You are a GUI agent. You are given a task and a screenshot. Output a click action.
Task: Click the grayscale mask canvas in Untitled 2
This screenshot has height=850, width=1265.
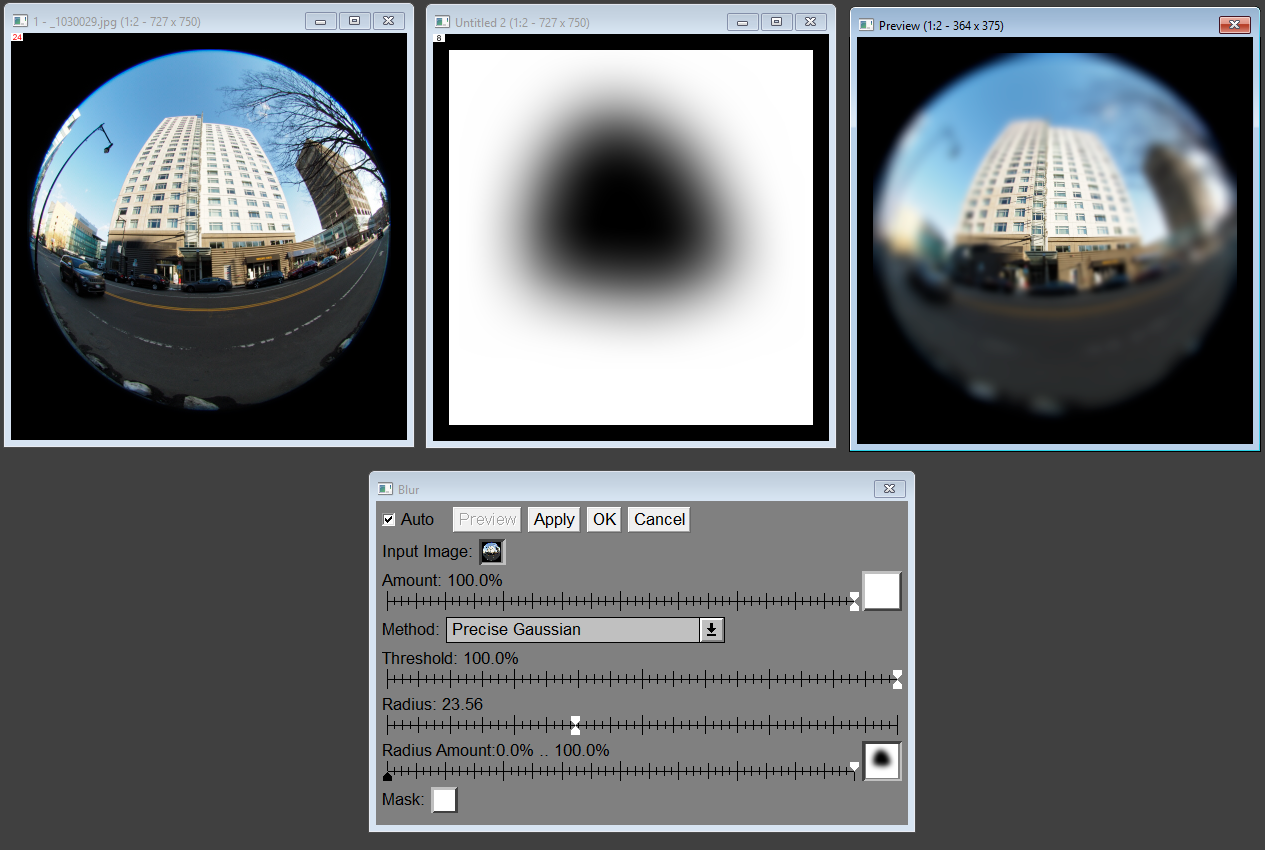click(x=631, y=238)
